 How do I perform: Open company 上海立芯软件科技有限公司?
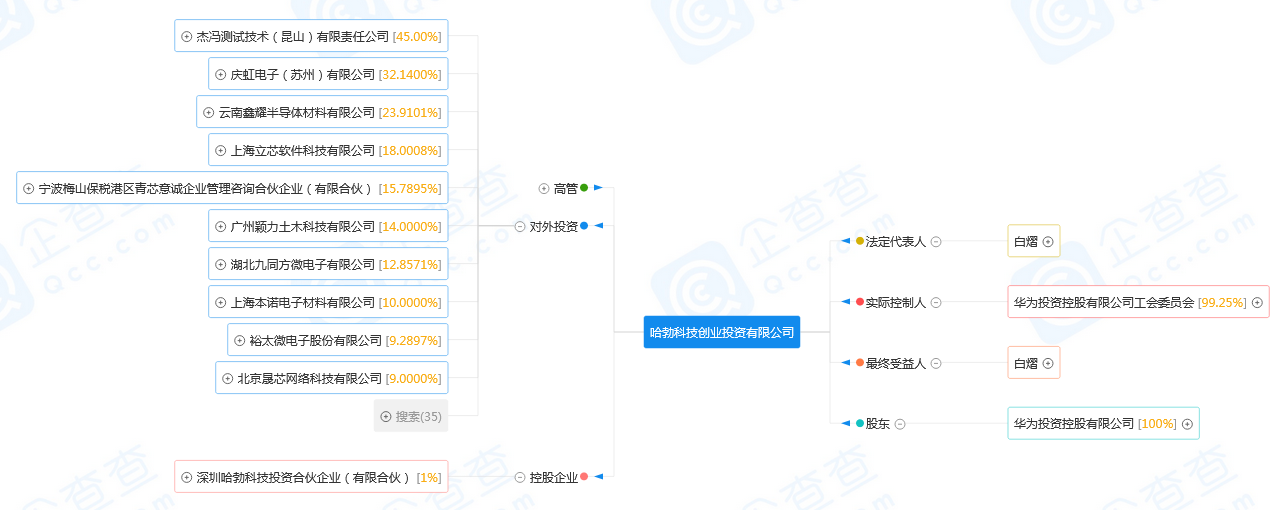click(302, 150)
